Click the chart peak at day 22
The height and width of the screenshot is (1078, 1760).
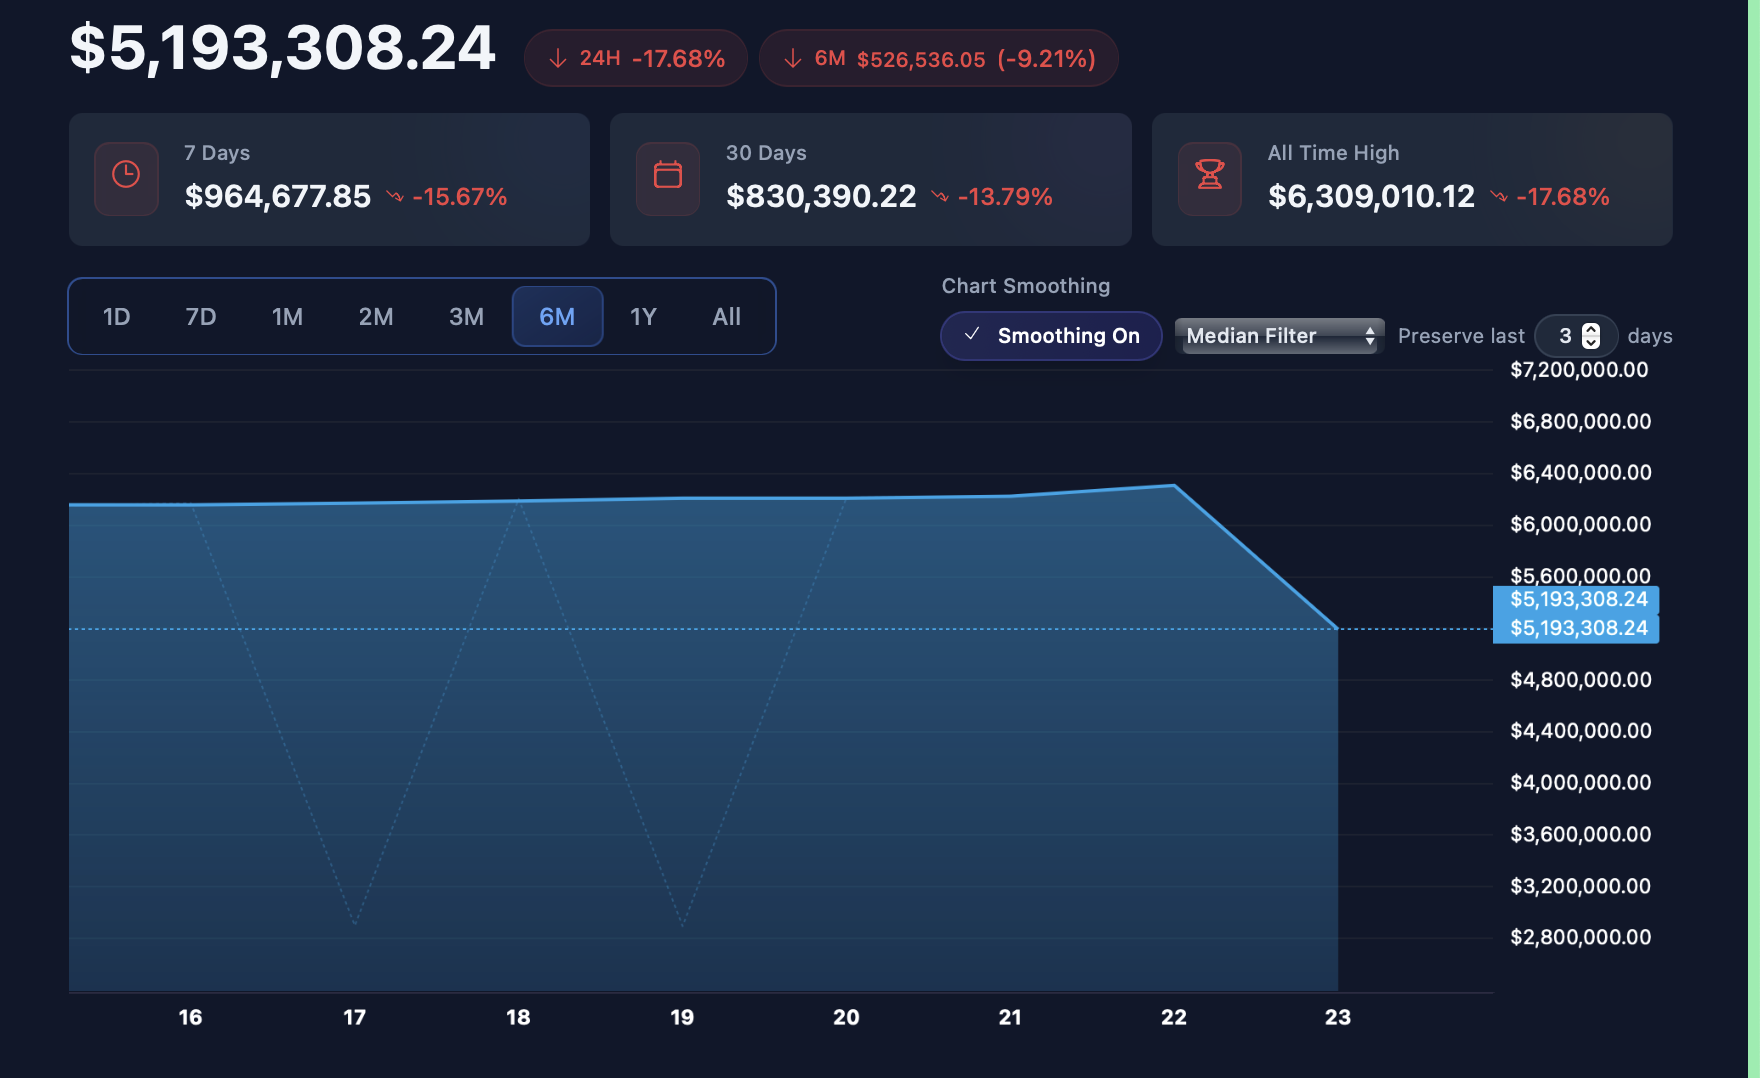[1174, 486]
